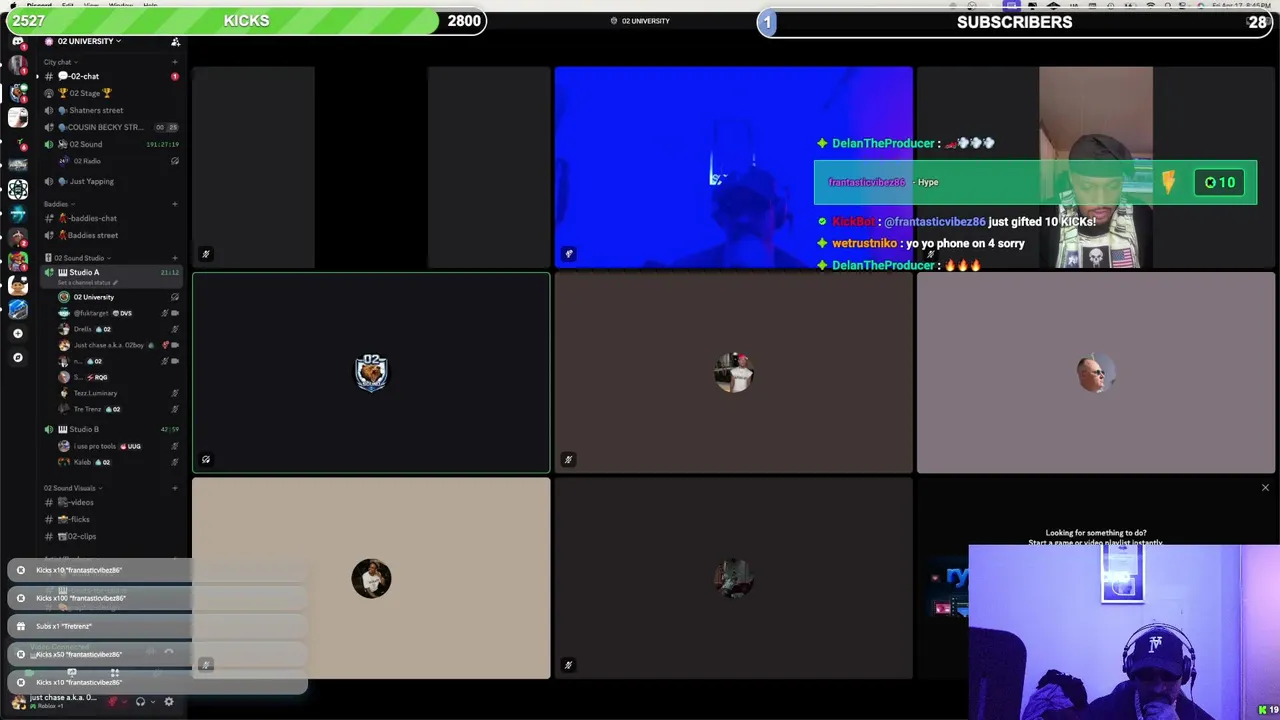The height and width of the screenshot is (720, 1280).
Task: Open the 02-clips text channel
Action: coord(110,536)
